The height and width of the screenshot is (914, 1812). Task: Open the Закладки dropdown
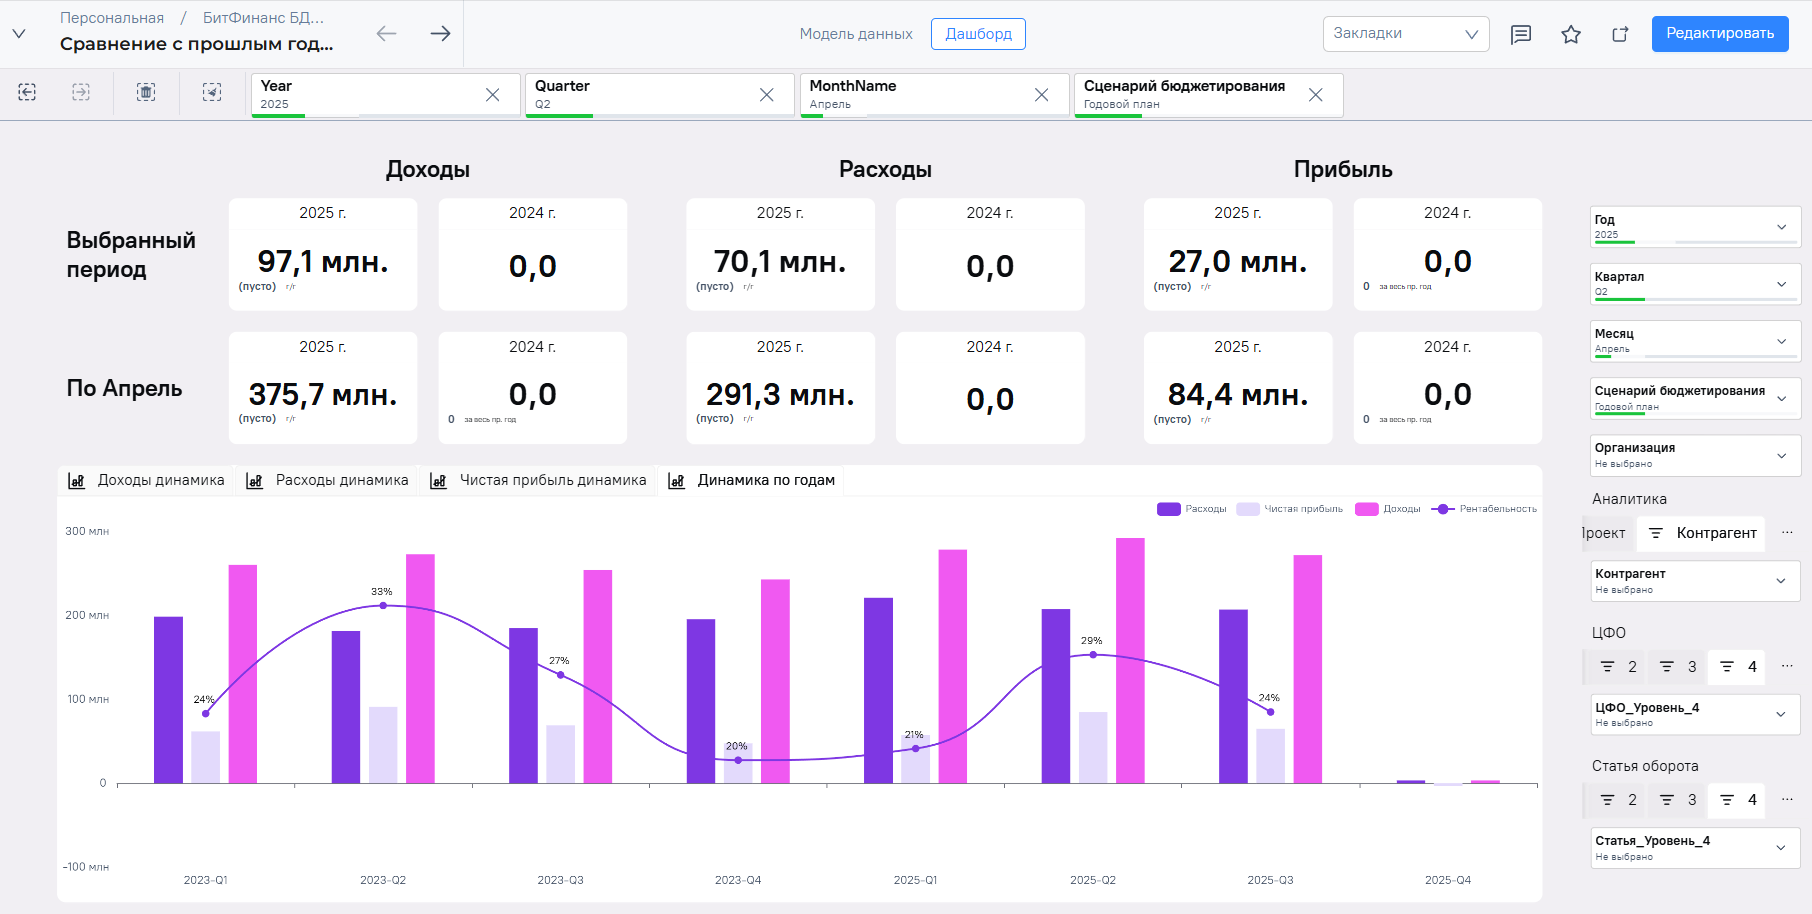(1406, 33)
